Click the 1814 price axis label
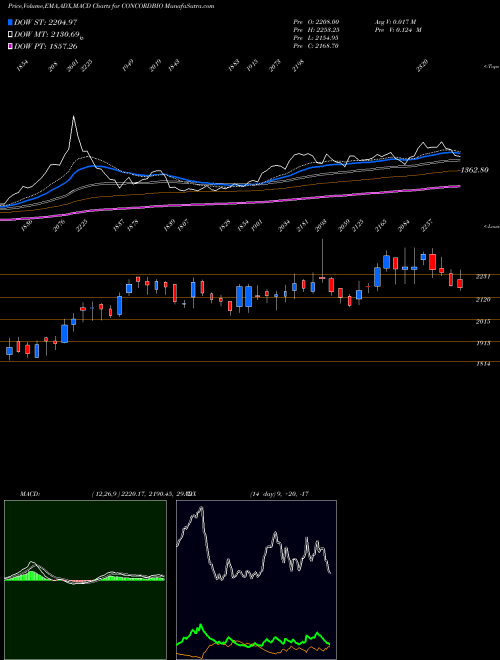 point(484,364)
